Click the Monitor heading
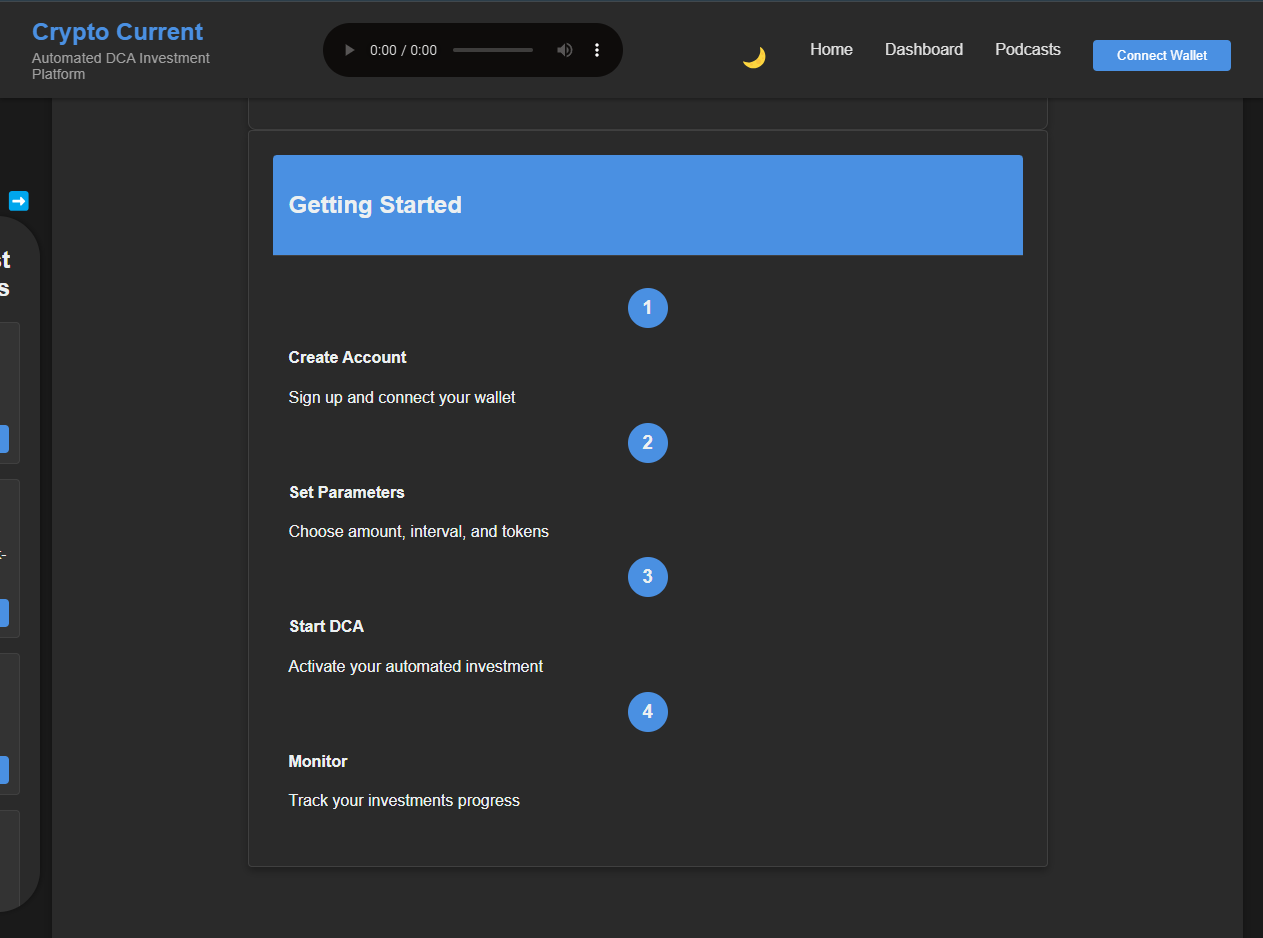 pos(318,762)
